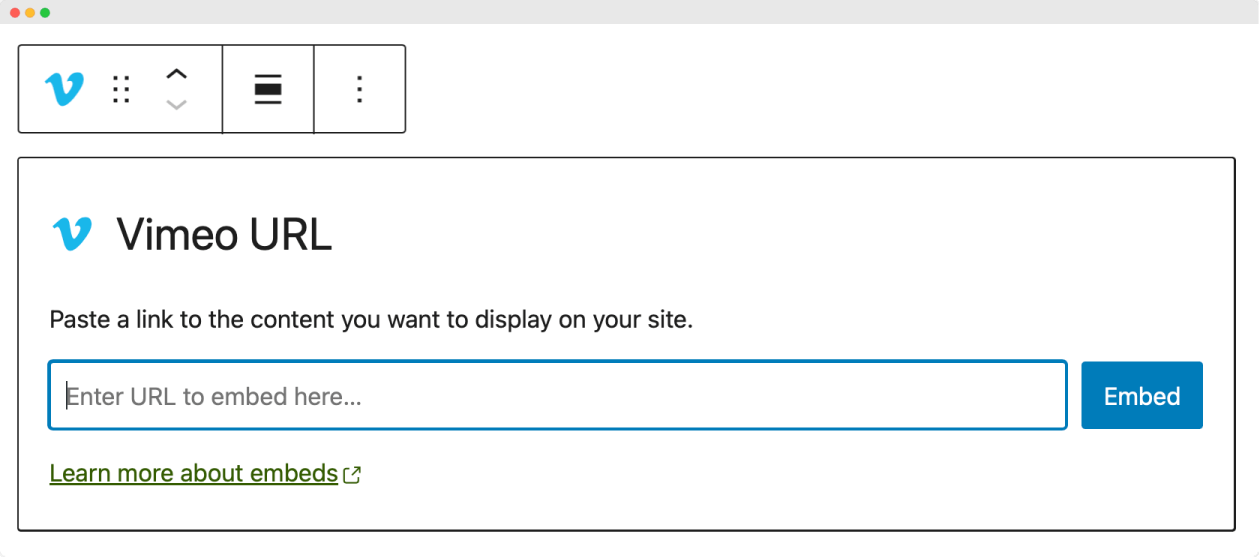Click the blank canvas right of block toolbar

coord(820,89)
